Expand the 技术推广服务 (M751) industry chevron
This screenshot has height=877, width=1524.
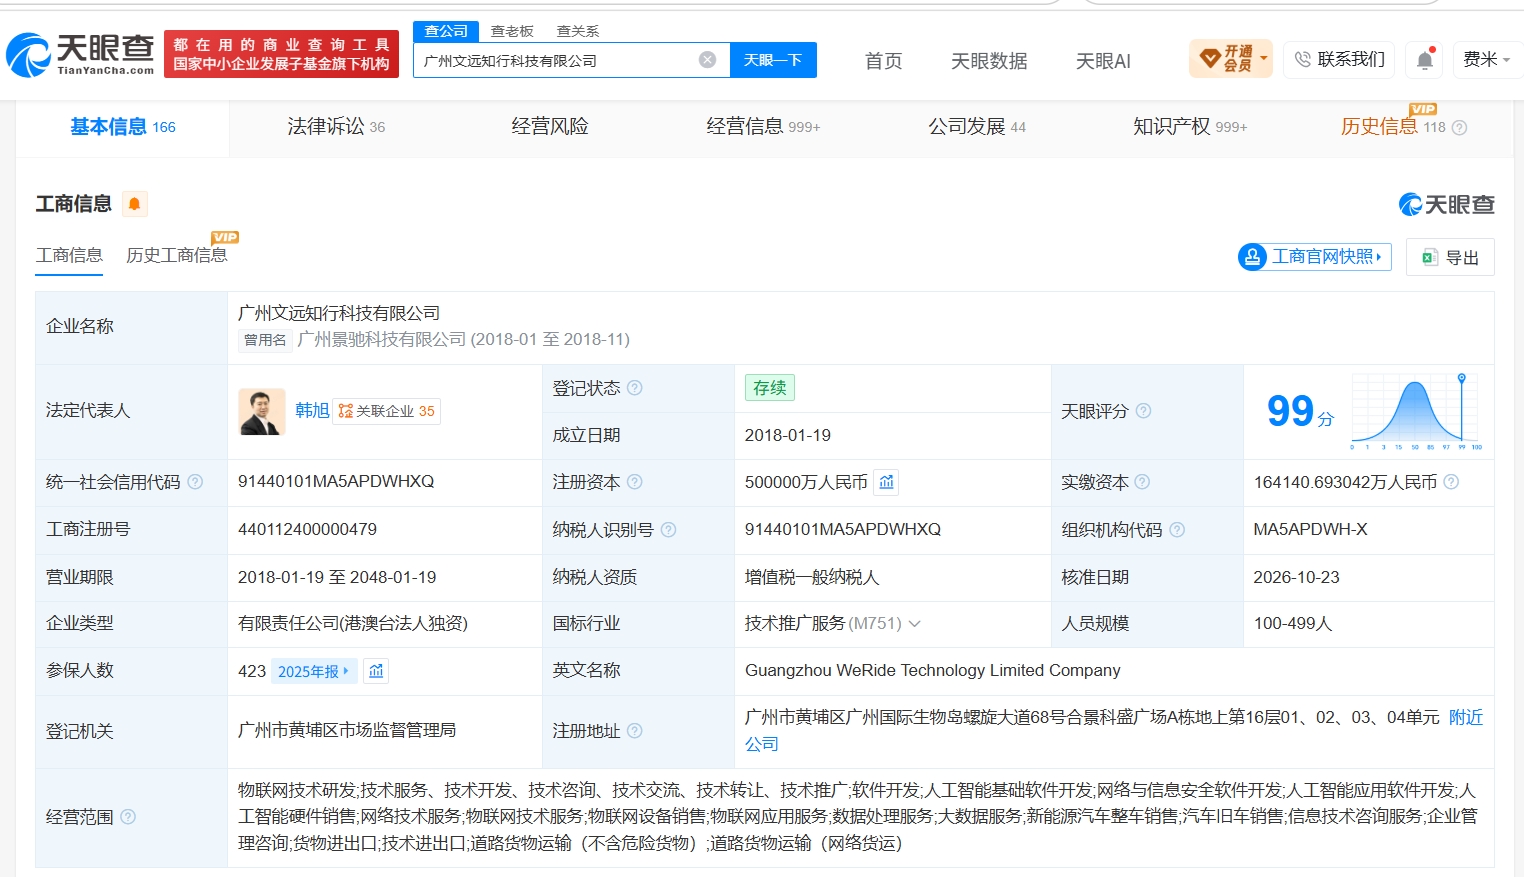pos(914,624)
